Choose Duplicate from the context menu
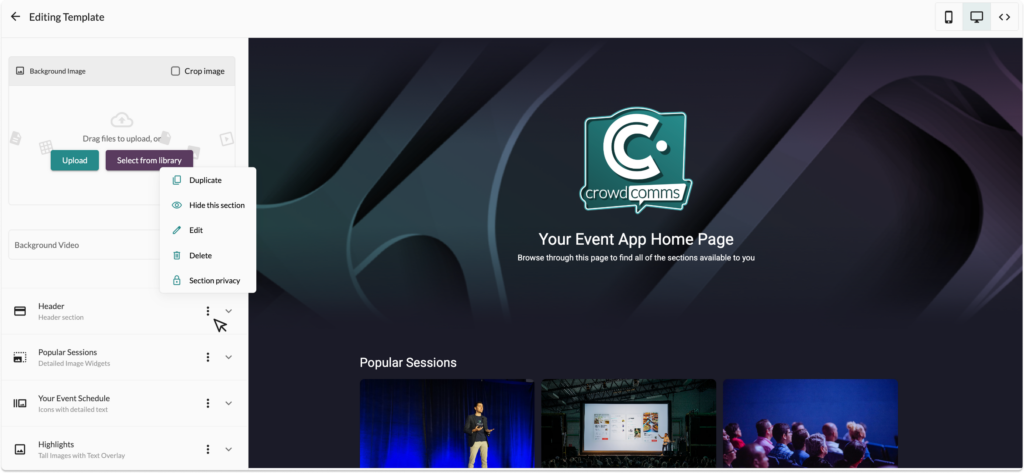 click(208, 180)
